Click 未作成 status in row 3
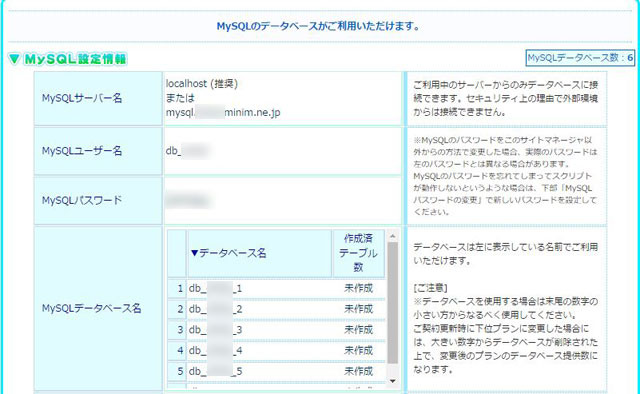The height and width of the screenshot is (394, 640). 358,330
